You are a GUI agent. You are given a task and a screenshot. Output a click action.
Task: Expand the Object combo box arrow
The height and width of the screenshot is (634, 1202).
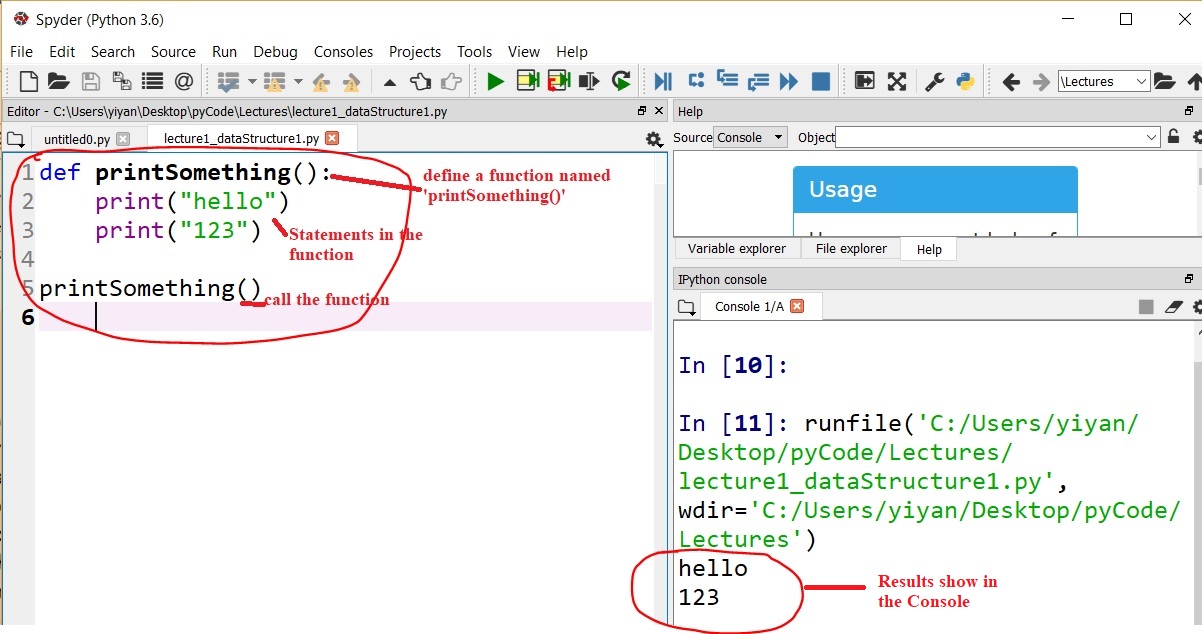(x=1151, y=137)
